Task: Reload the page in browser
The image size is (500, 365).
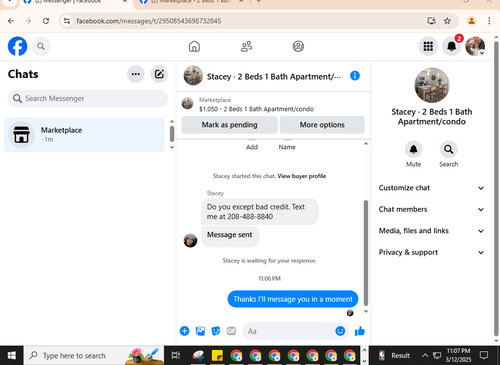Action: click(46, 21)
